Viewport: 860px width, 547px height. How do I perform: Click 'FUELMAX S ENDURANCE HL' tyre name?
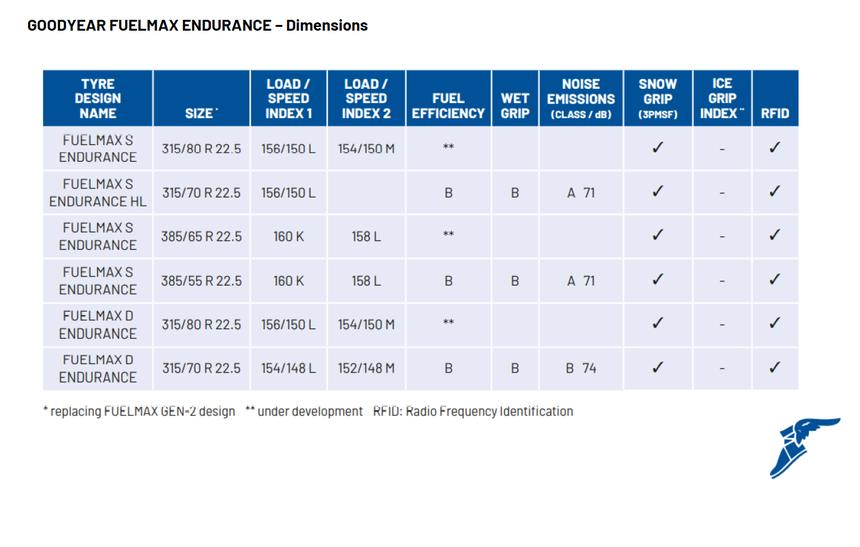[98, 193]
